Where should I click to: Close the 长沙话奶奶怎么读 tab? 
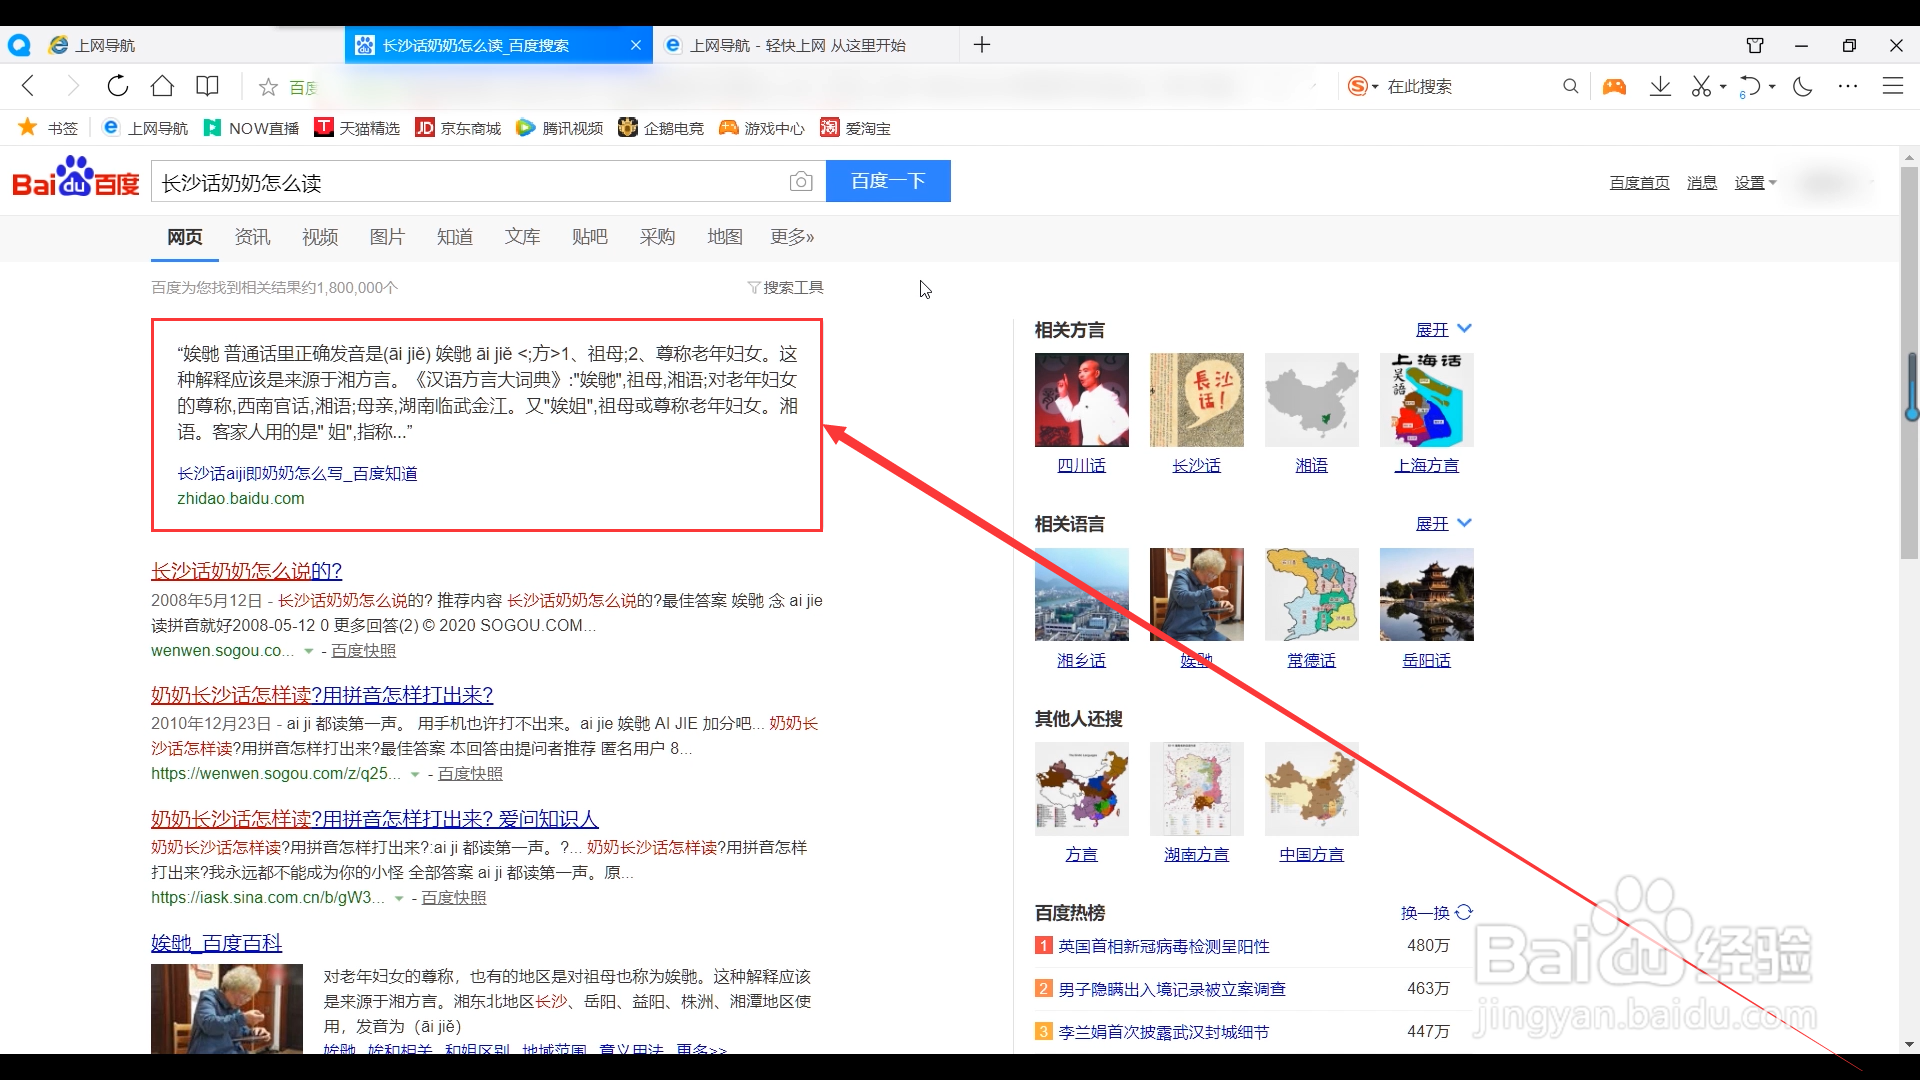pos(636,45)
